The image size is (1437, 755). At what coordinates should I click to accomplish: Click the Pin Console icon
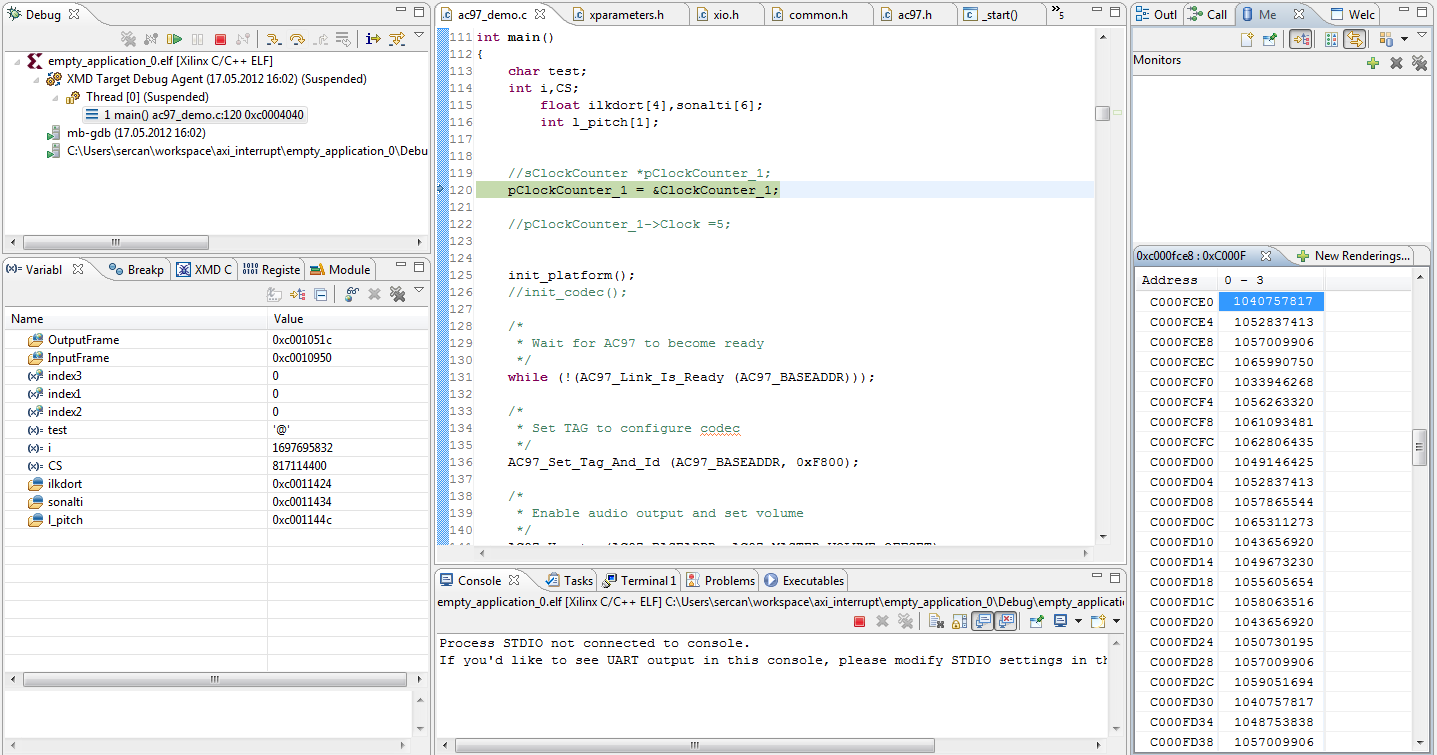pos(1037,621)
